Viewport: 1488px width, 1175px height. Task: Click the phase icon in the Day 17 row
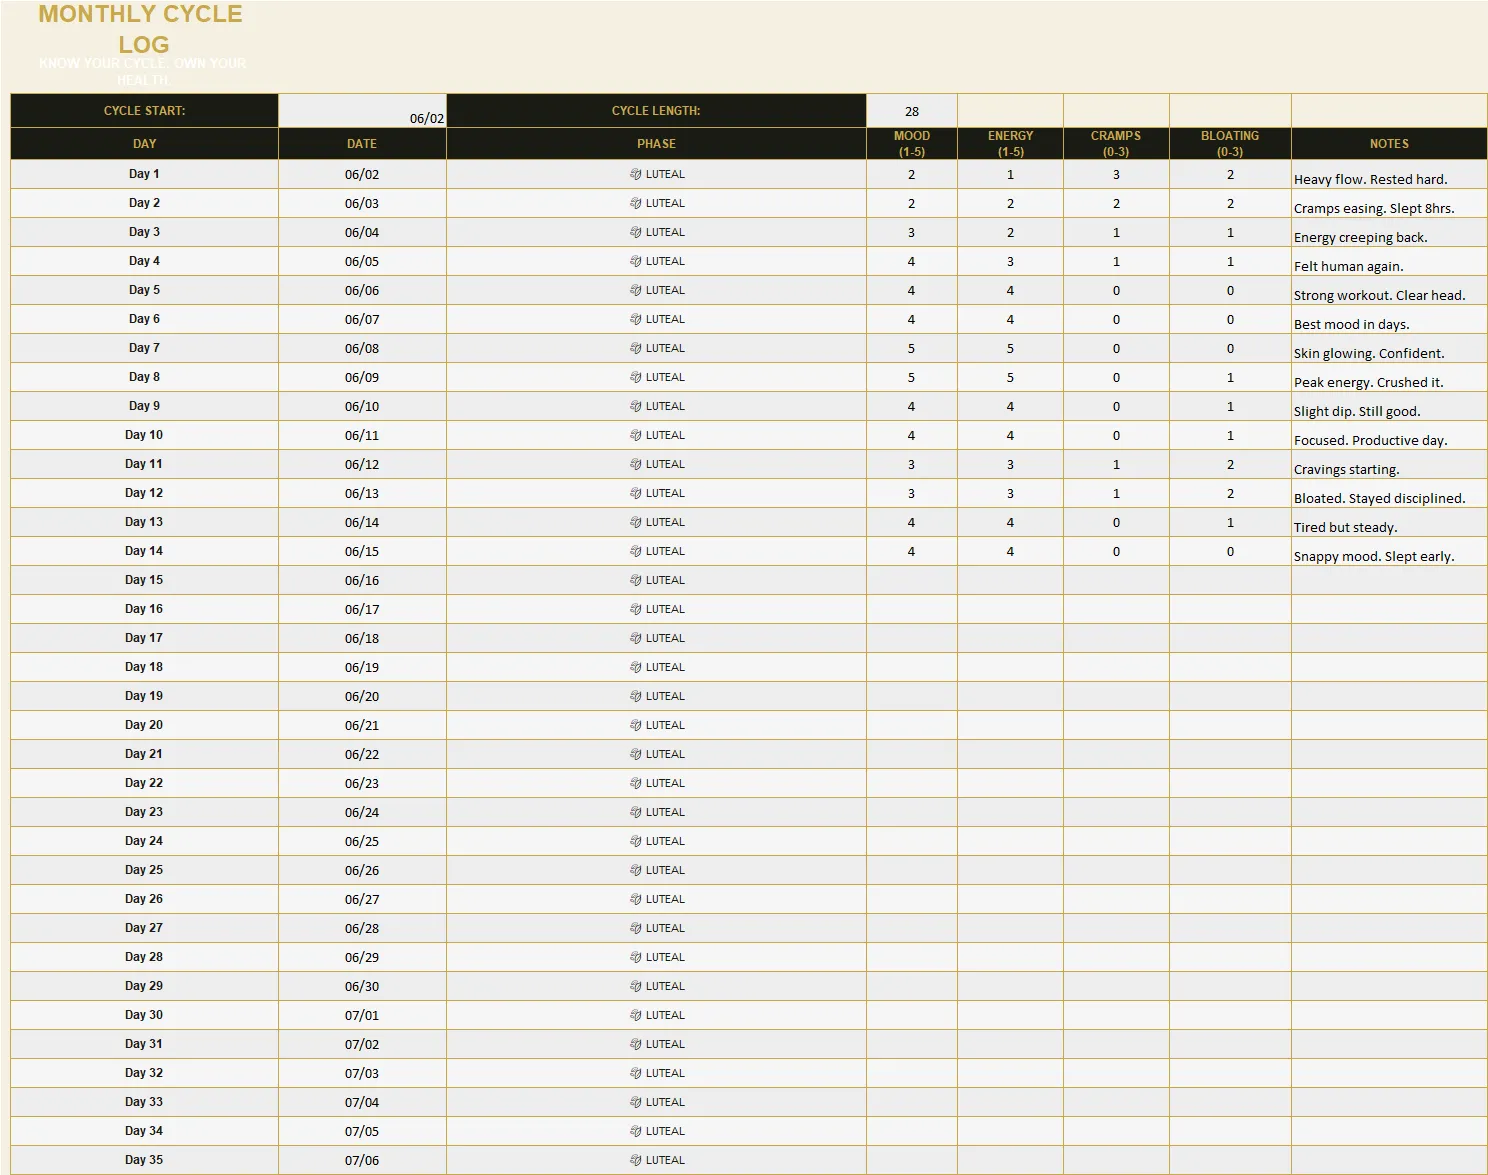pyautogui.click(x=635, y=638)
